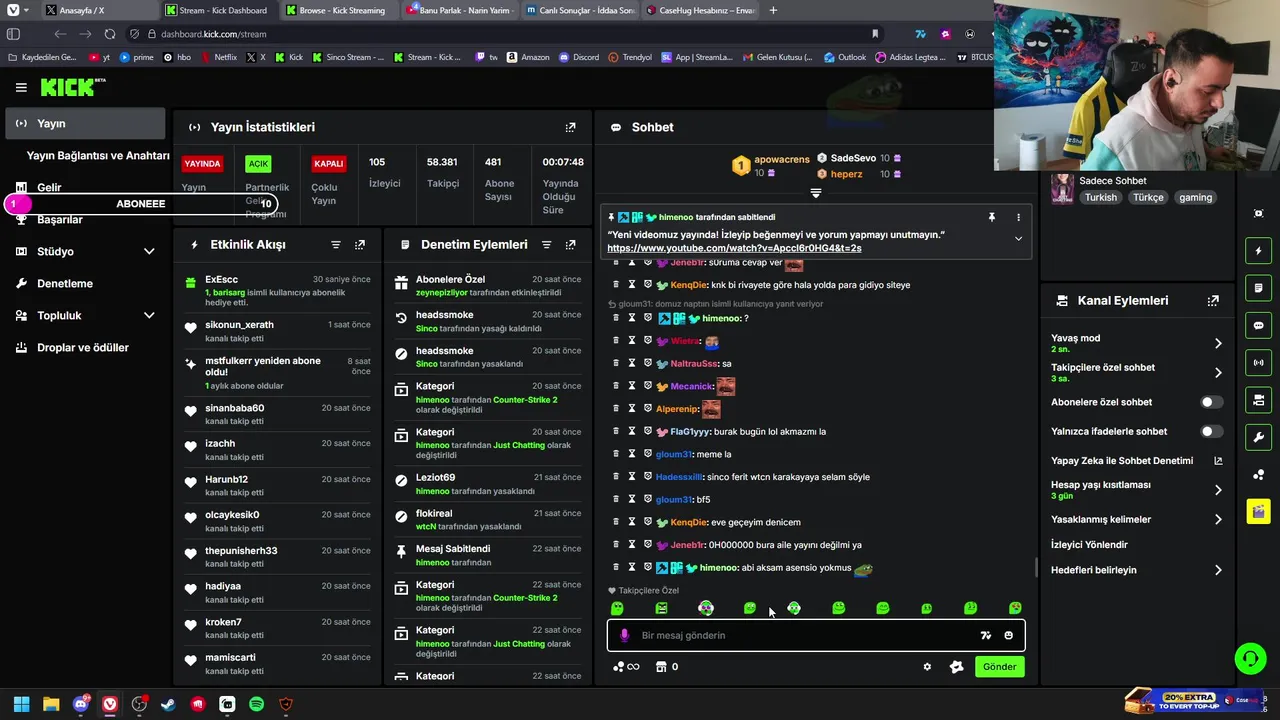Click the document icon in right sidebar

click(x=1258, y=288)
